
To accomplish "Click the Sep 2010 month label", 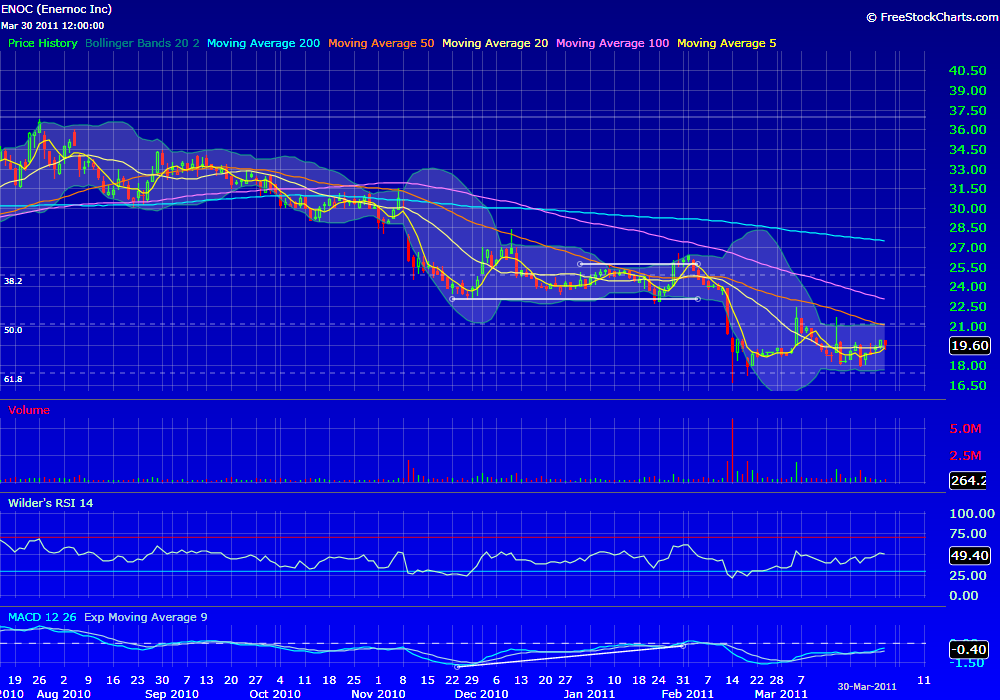I will [172, 694].
